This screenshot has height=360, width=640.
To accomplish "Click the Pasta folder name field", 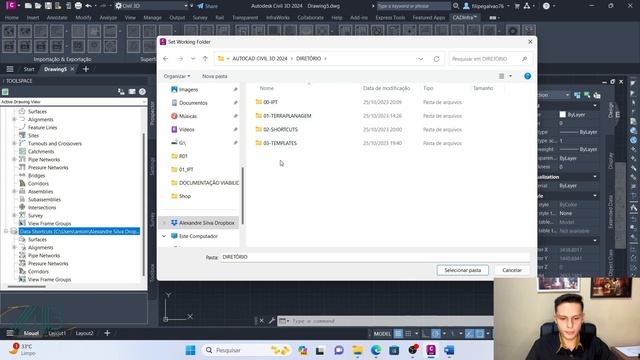I will pyautogui.click(x=376, y=257).
